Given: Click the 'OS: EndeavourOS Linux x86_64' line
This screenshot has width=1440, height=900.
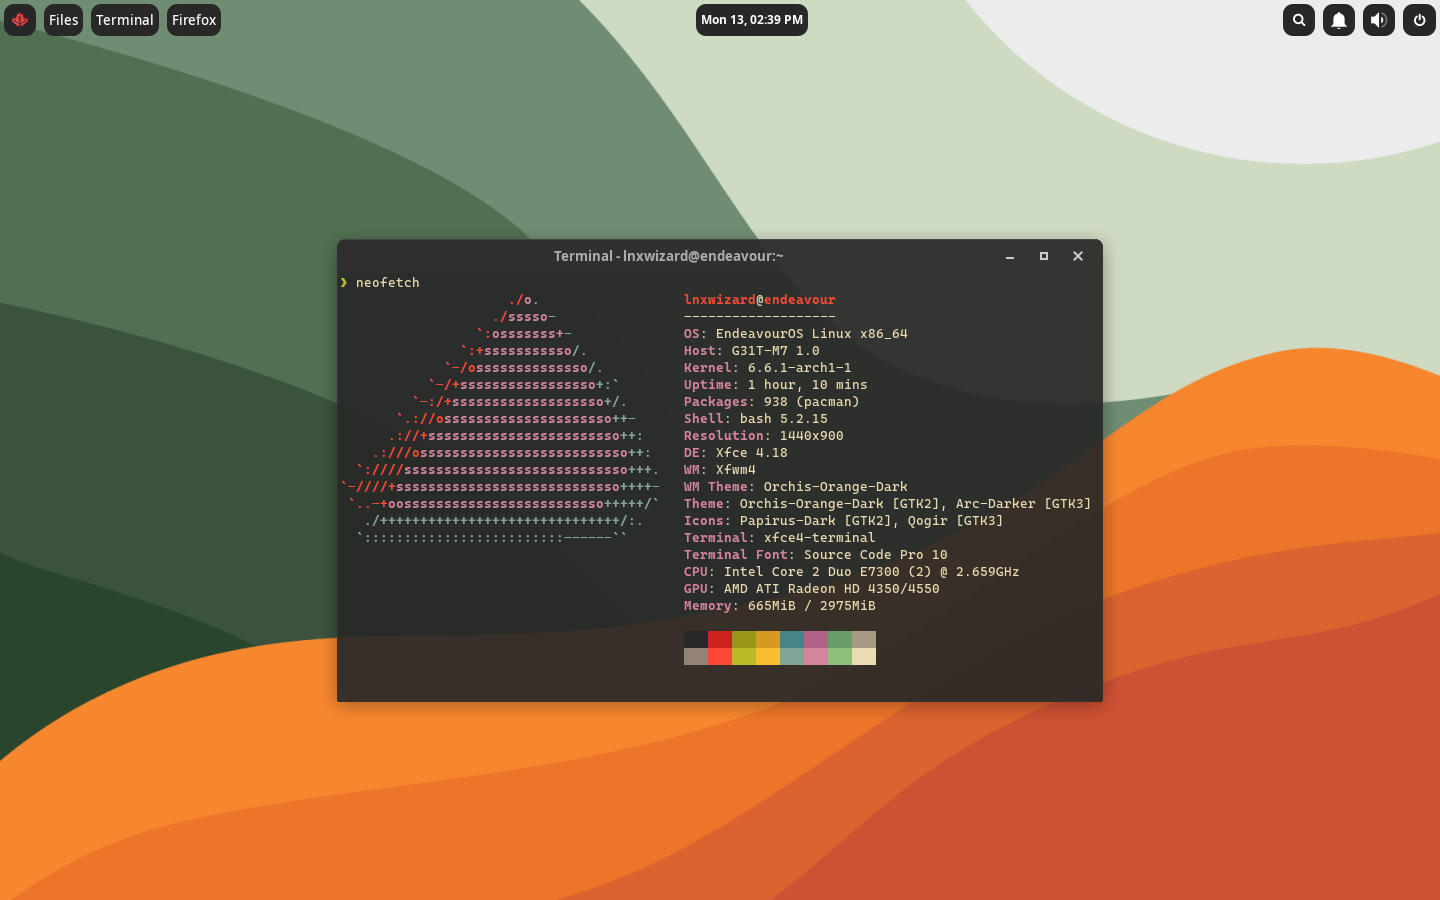Looking at the screenshot, I should (796, 334).
